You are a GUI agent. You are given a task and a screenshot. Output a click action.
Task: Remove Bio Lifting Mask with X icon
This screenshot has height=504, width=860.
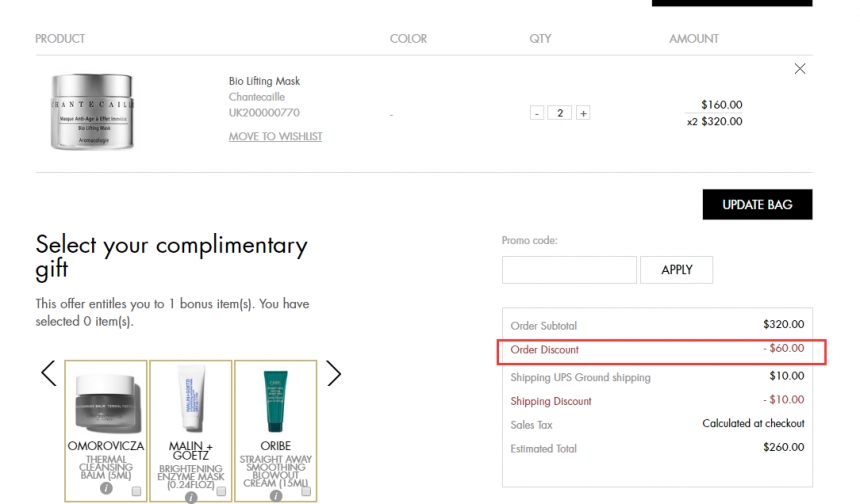[799, 69]
